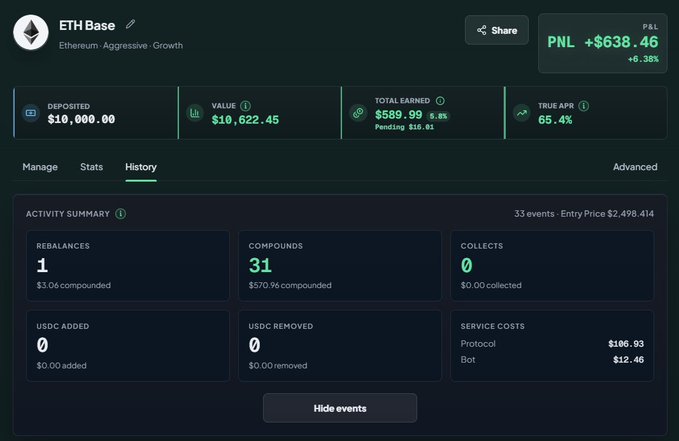Click the $0.00 removed text
The image size is (679, 441).
[x=278, y=365]
